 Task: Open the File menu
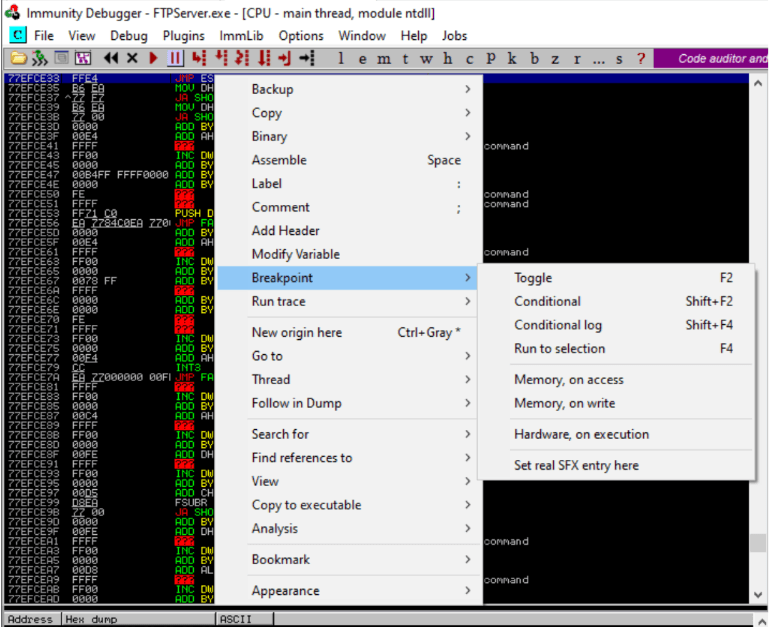pyautogui.click(x=44, y=35)
